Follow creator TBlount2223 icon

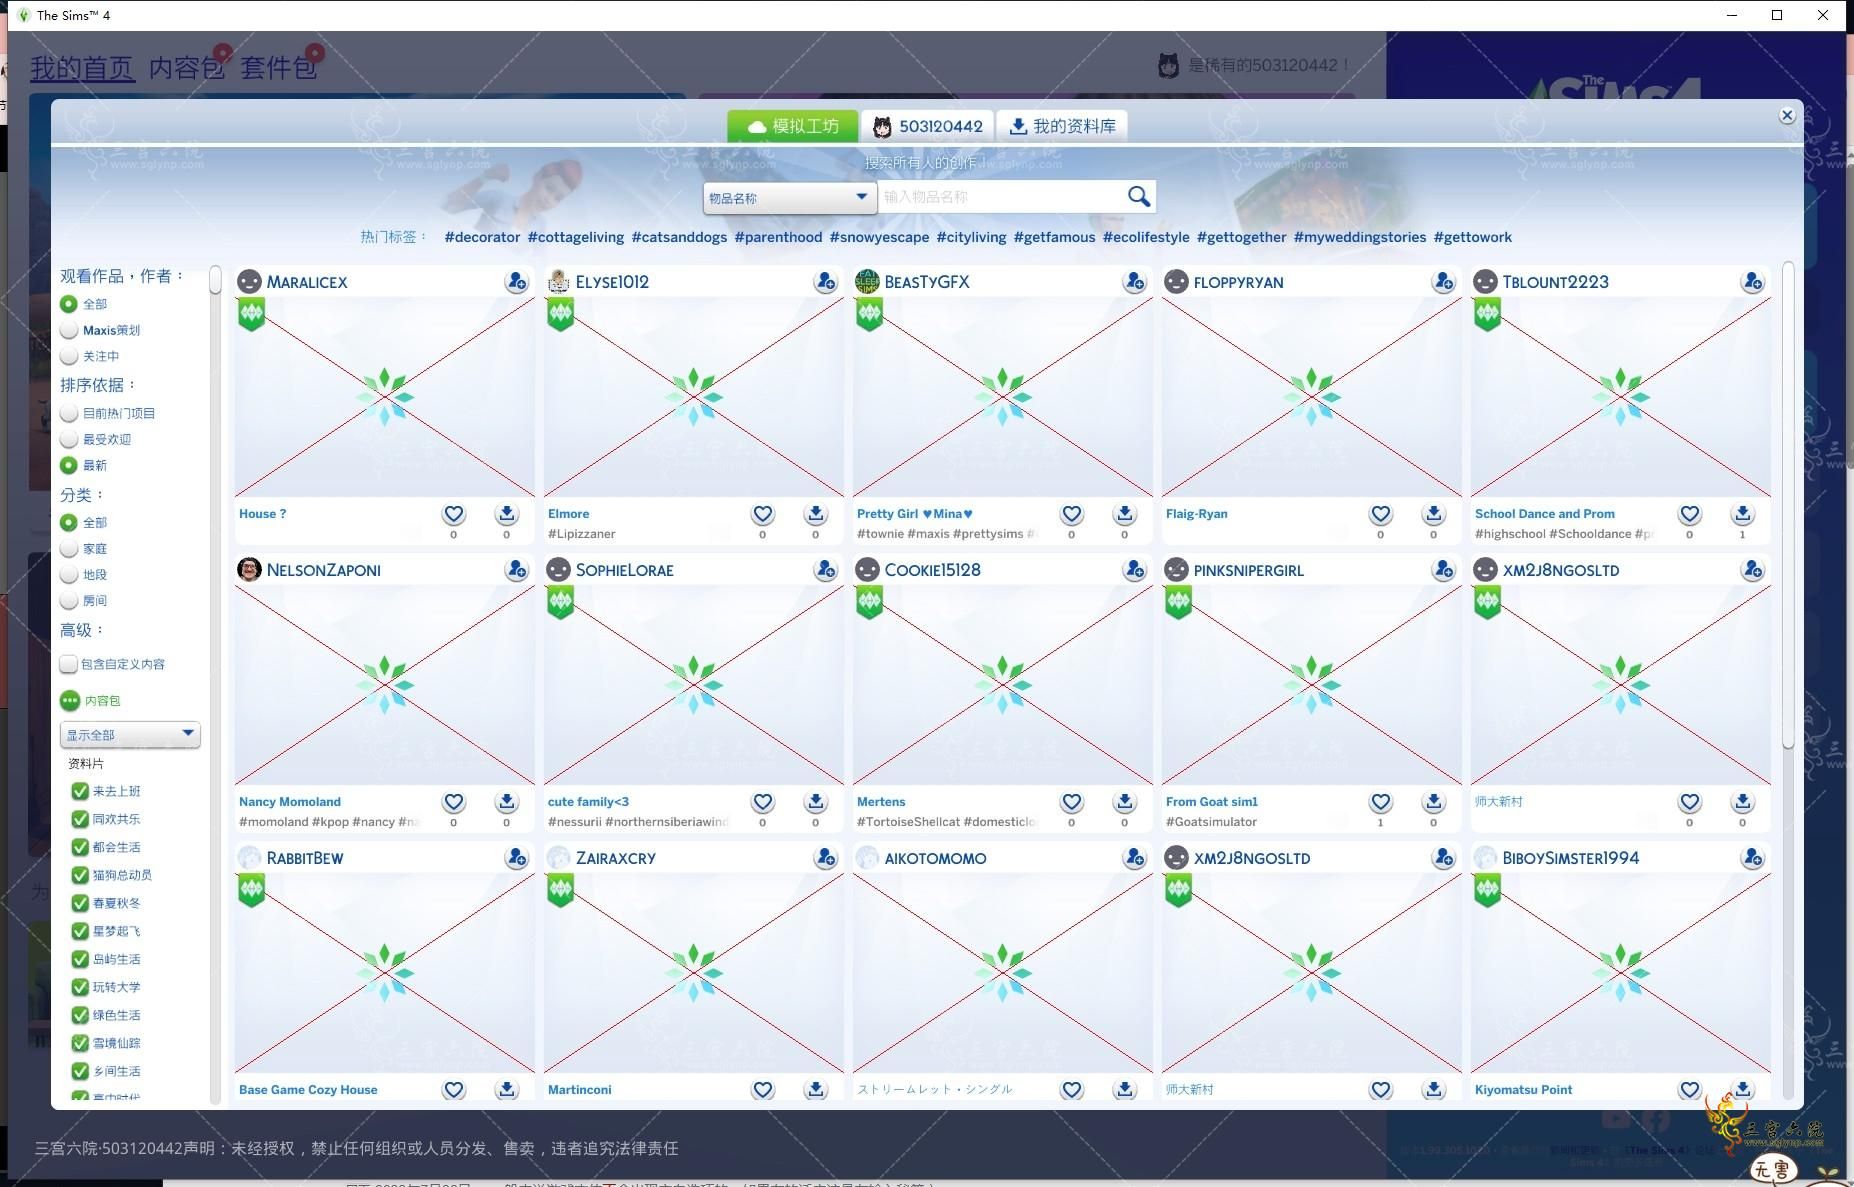[x=1752, y=282]
